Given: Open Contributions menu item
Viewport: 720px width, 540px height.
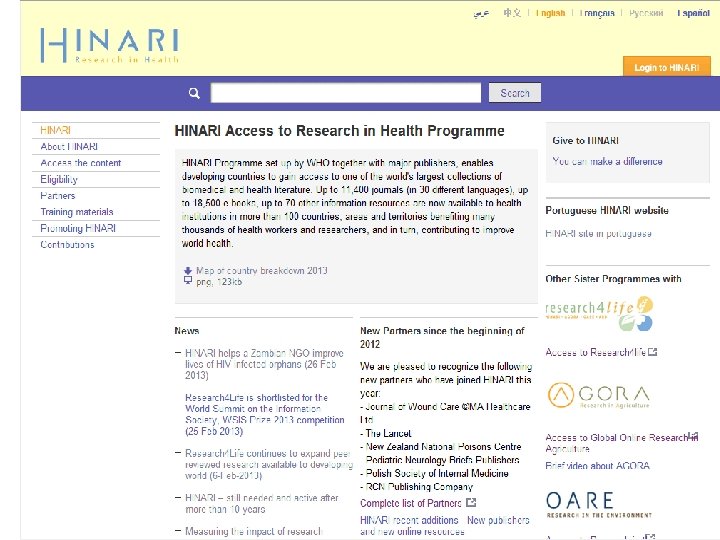Looking at the screenshot, I should click(67, 245).
